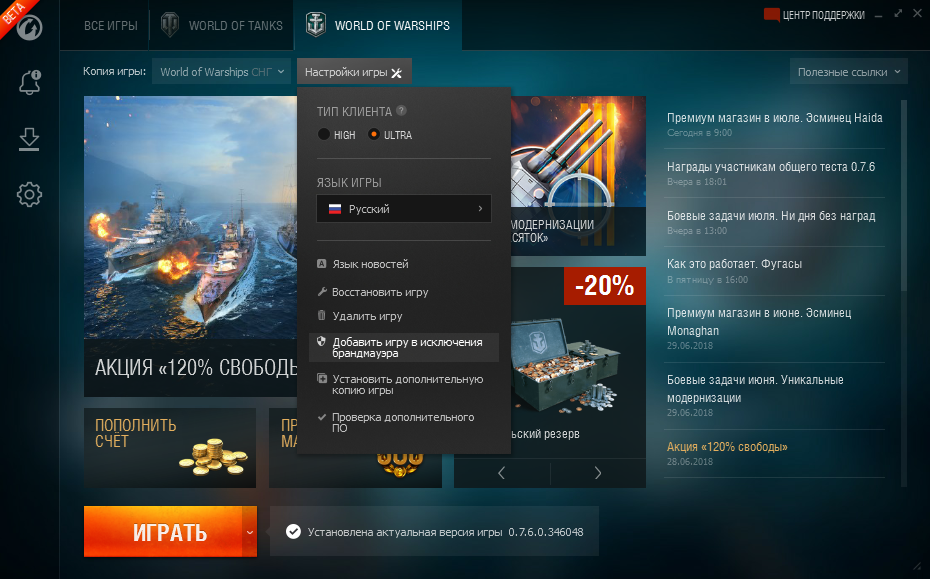
Task: Show next promo banner arrow
Action: tap(598, 473)
